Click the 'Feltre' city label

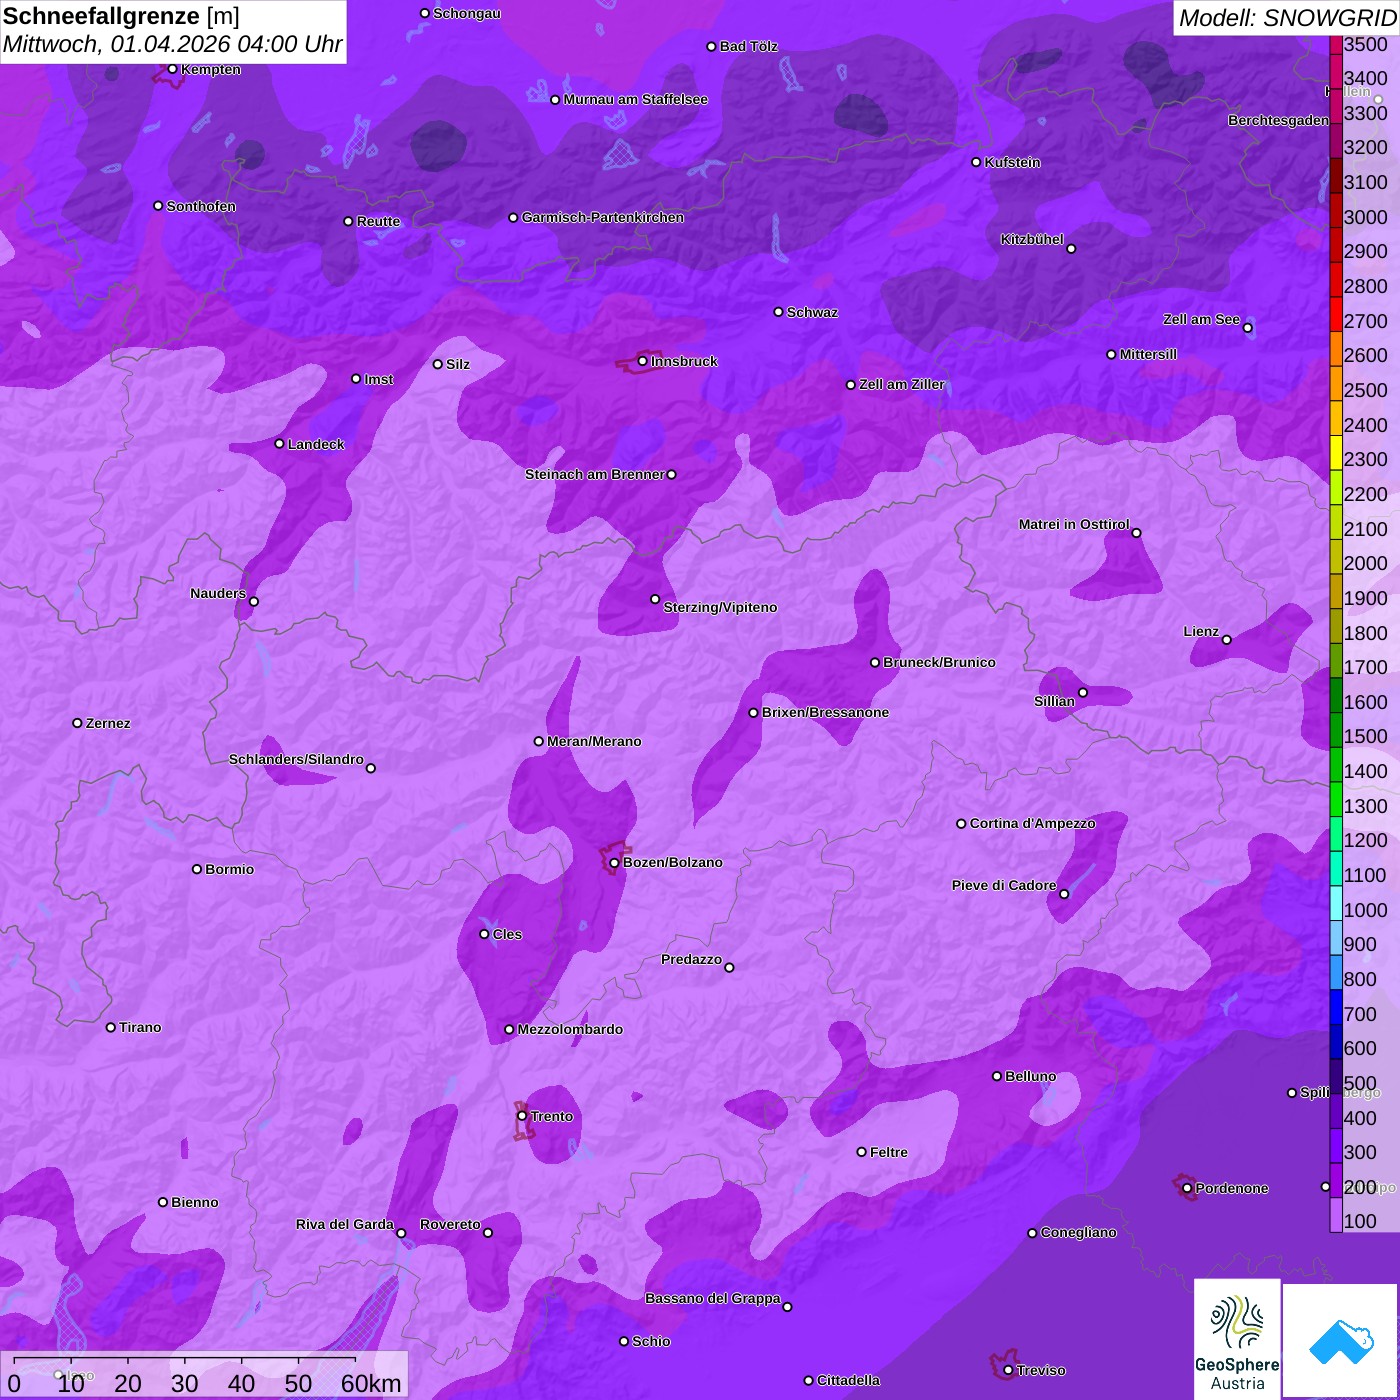pos(889,1152)
